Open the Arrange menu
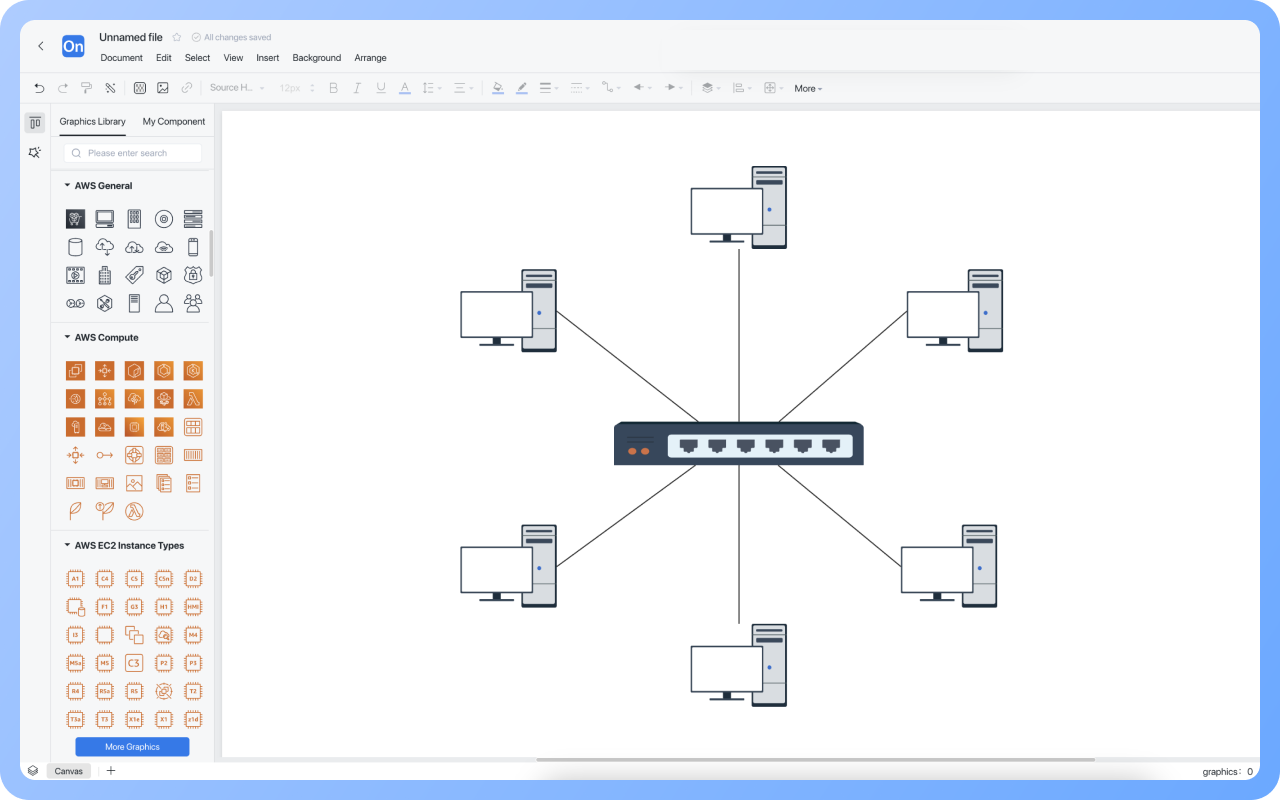The width and height of the screenshot is (1280, 800). coord(370,58)
